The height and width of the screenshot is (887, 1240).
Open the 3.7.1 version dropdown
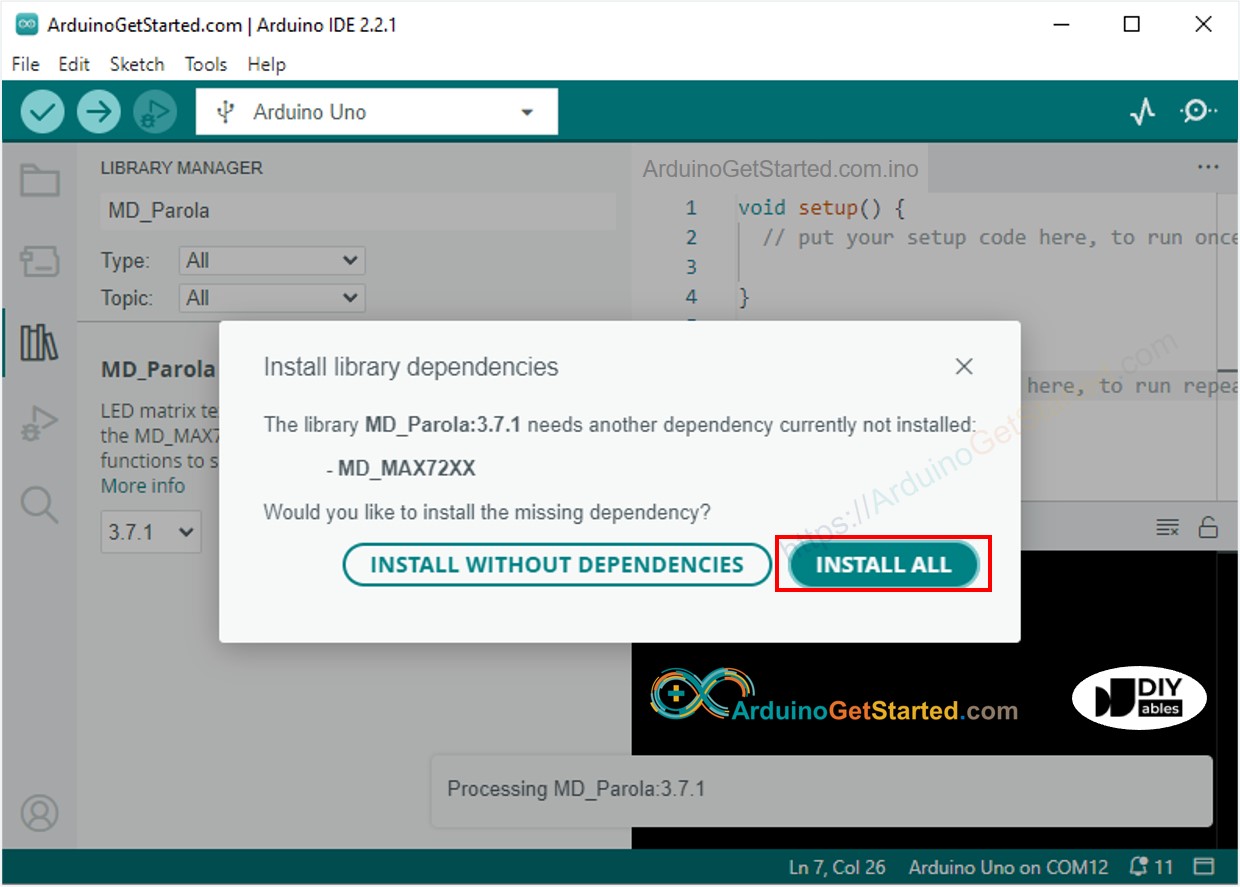point(150,531)
